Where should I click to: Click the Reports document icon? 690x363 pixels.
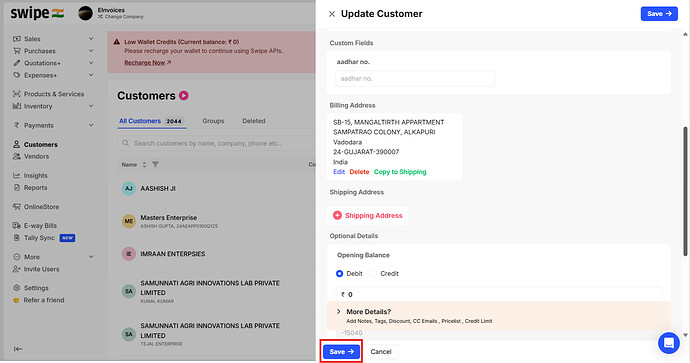[17, 187]
